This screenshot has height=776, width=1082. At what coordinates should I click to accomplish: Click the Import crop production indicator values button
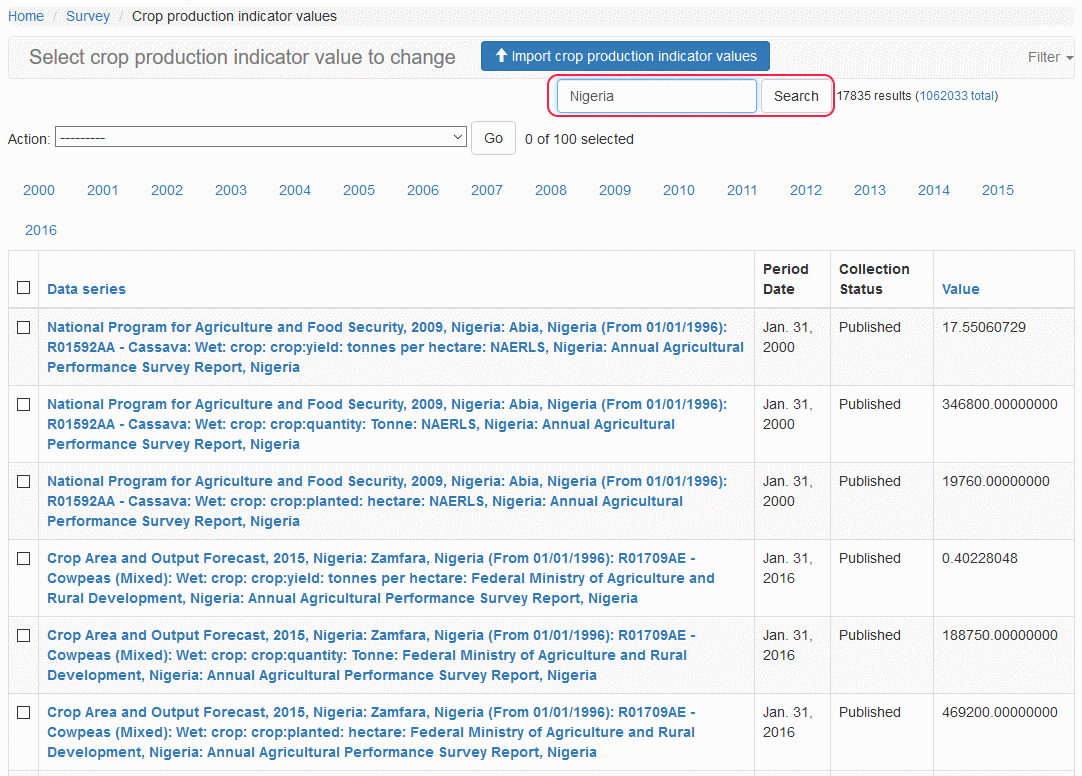(x=625, y=56)
